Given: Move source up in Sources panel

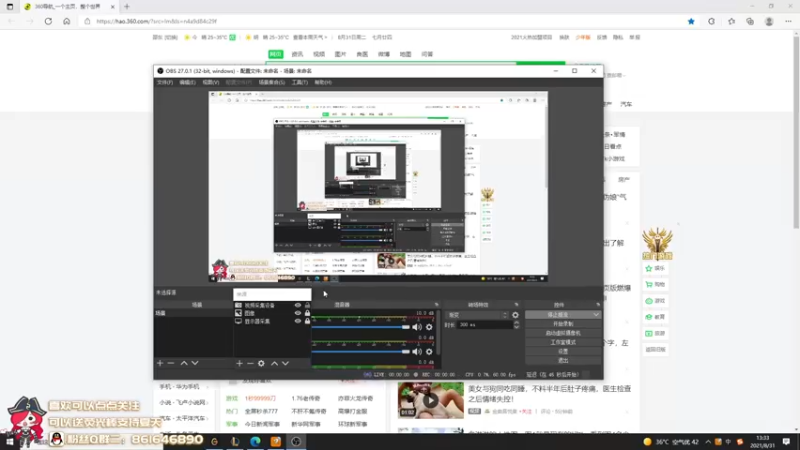Looking at the screenshot, I should coord(274,363).
